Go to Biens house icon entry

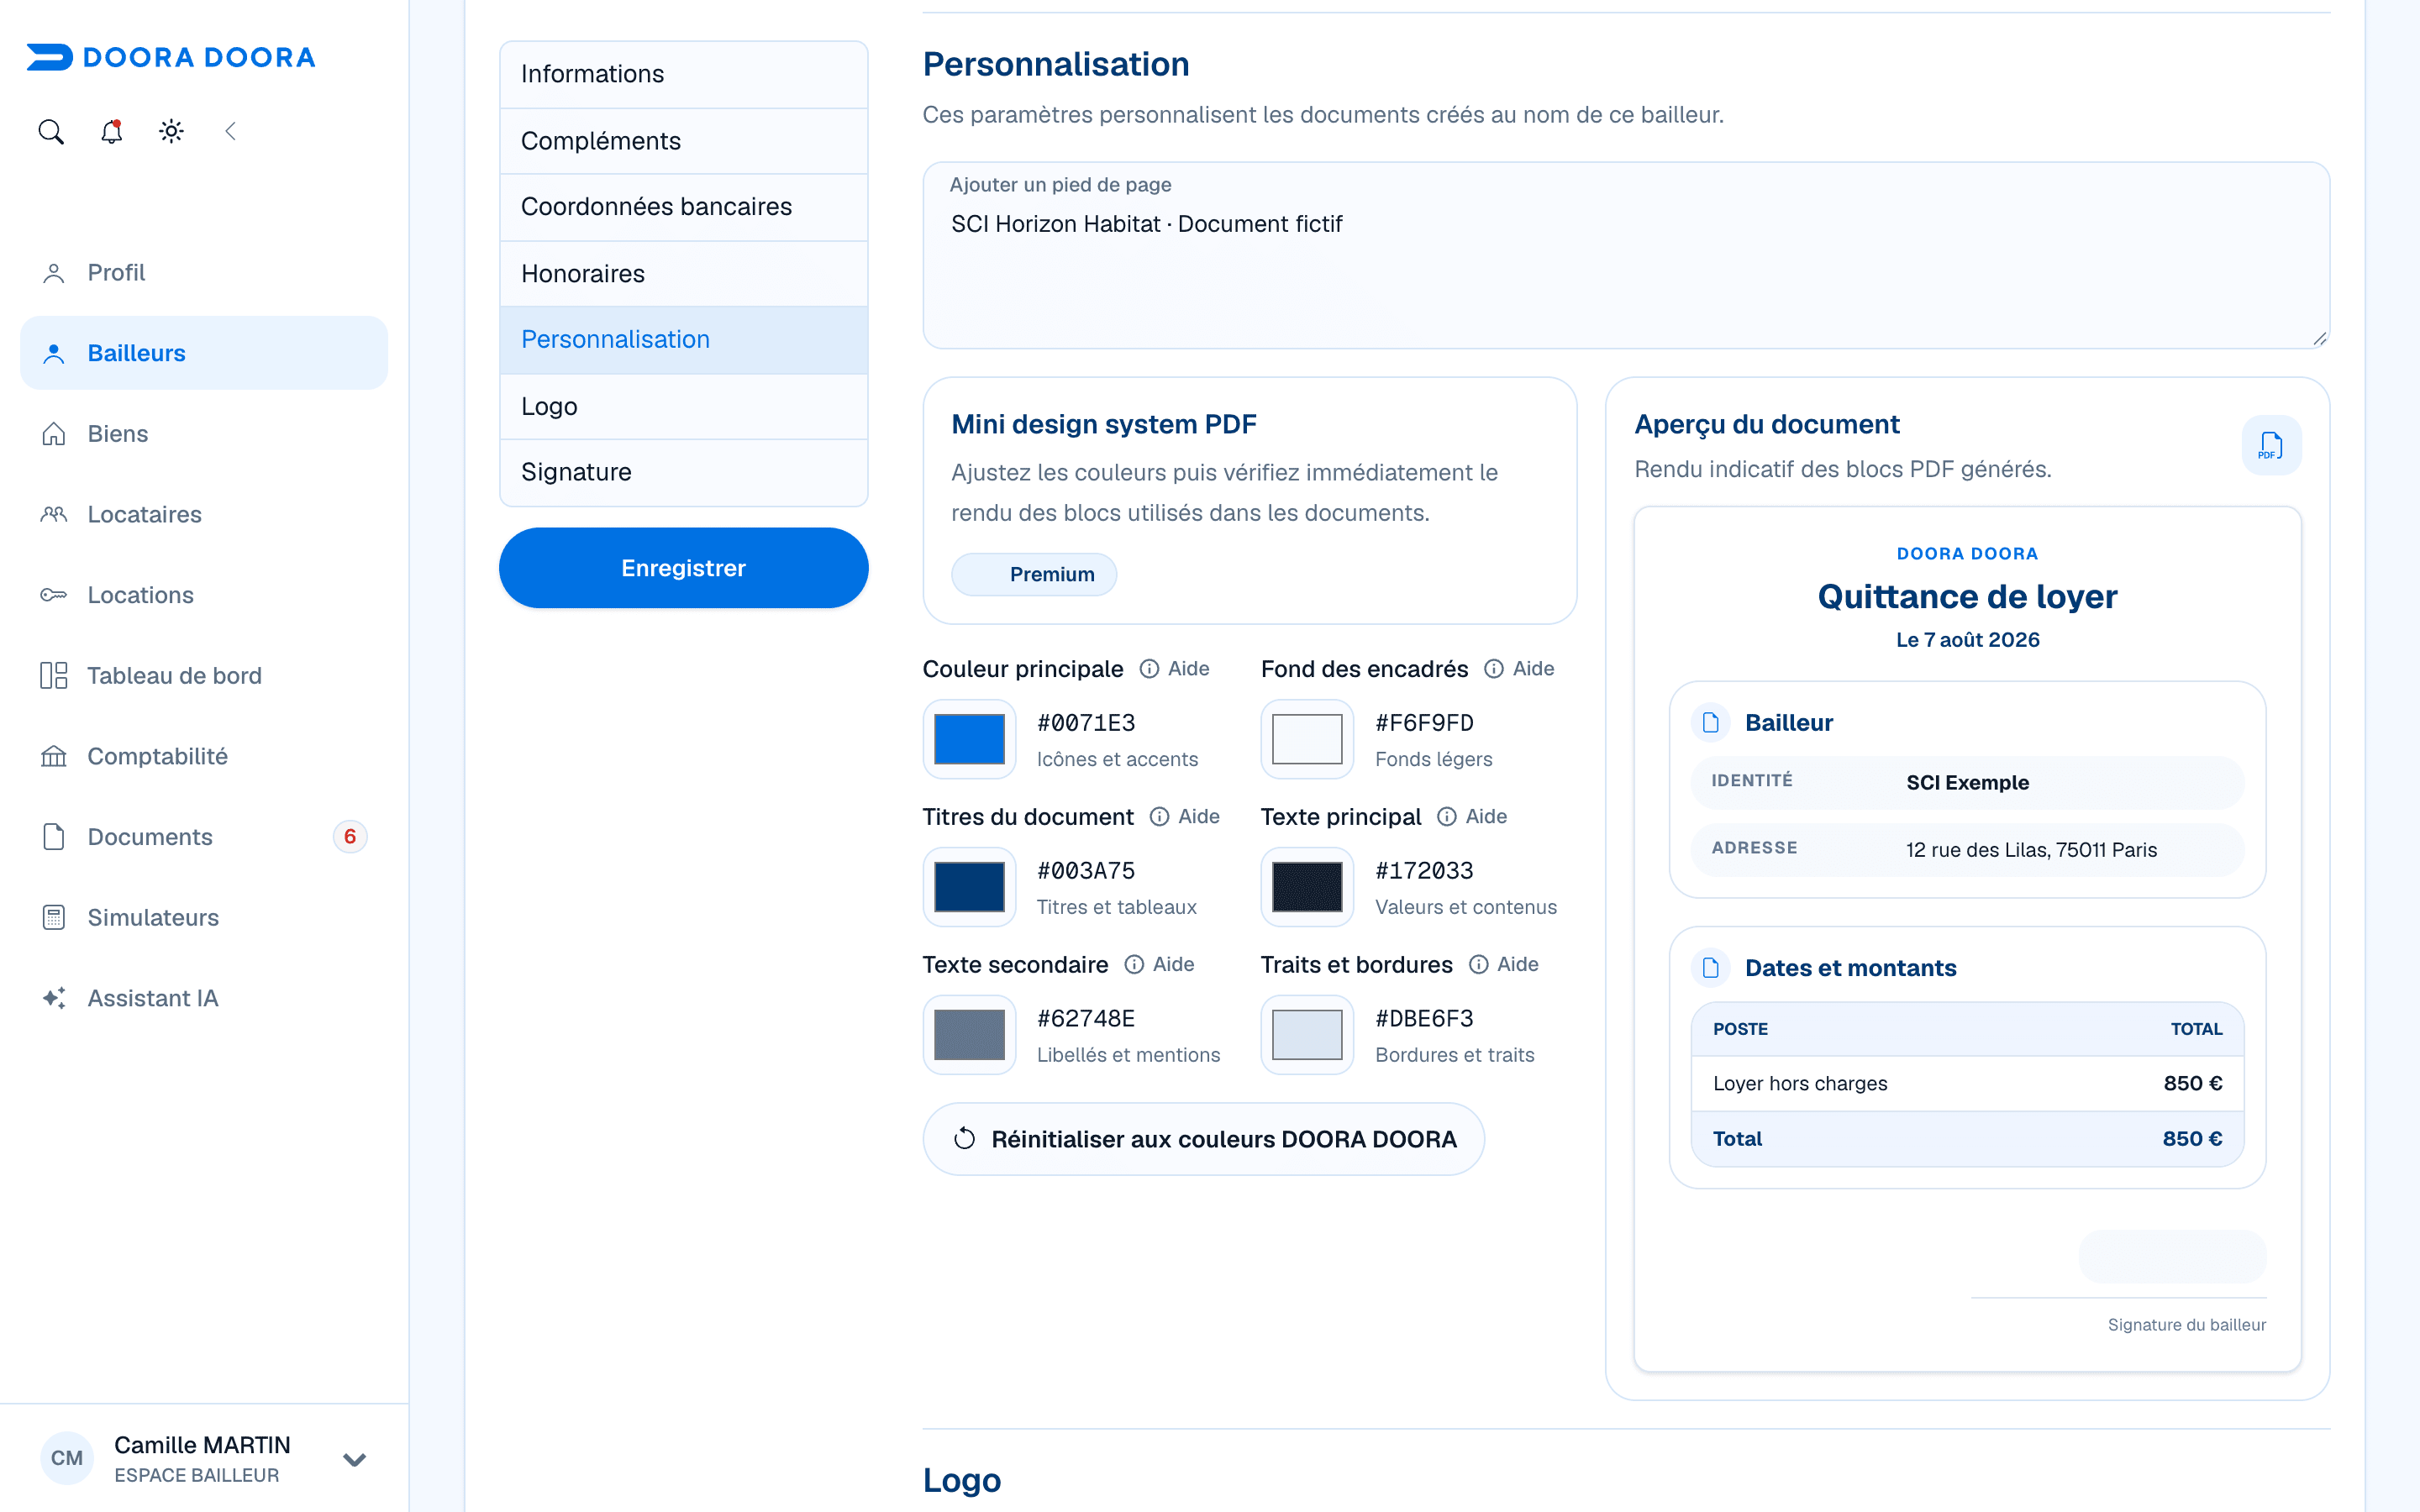pyautogui.click(x=204, y=433)
